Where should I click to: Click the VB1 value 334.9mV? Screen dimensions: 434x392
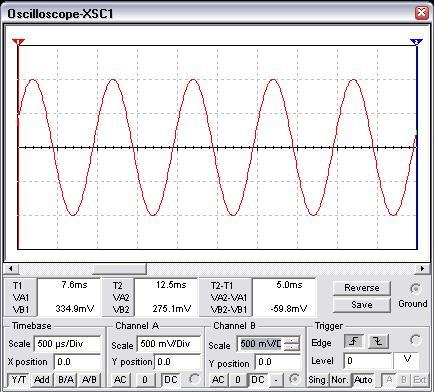click(74, 309)
